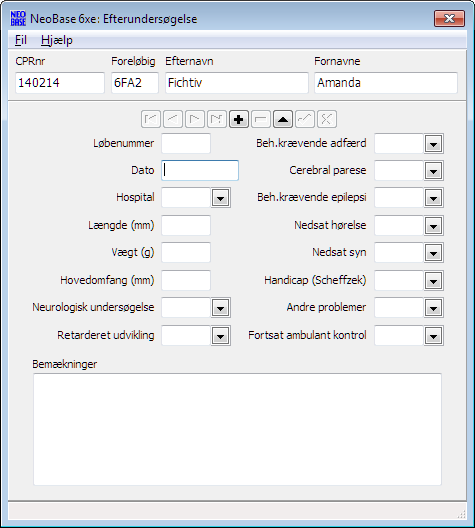Go to first record navigator button
The height and width of the screenshot is (528, 475).
point(150,119)
